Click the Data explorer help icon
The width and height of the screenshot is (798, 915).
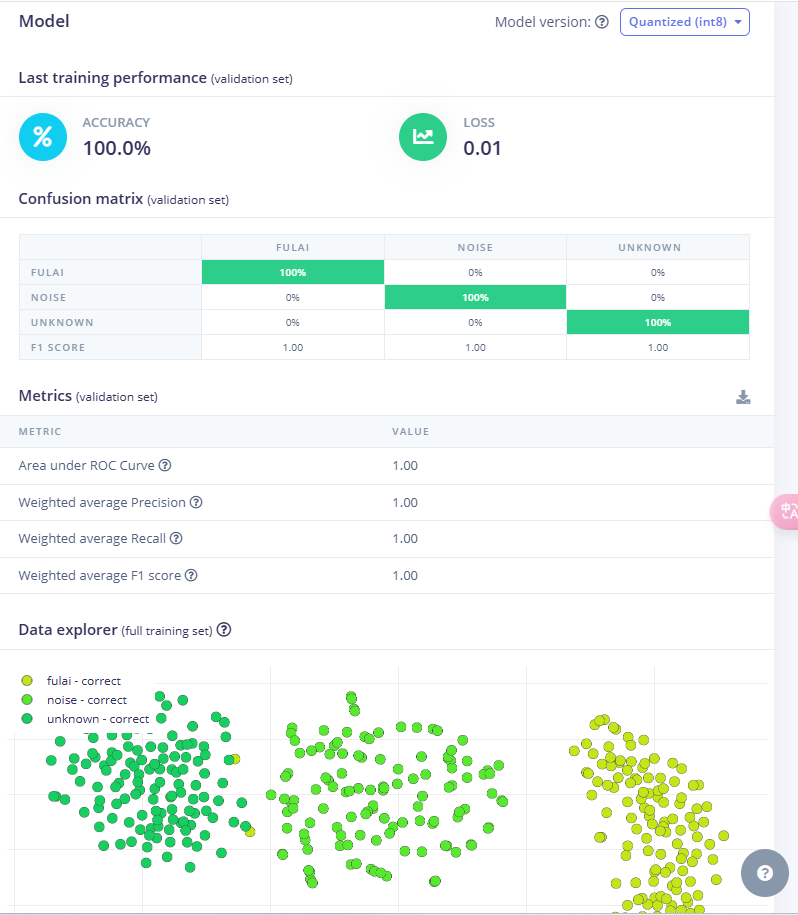tap(224, 630)
